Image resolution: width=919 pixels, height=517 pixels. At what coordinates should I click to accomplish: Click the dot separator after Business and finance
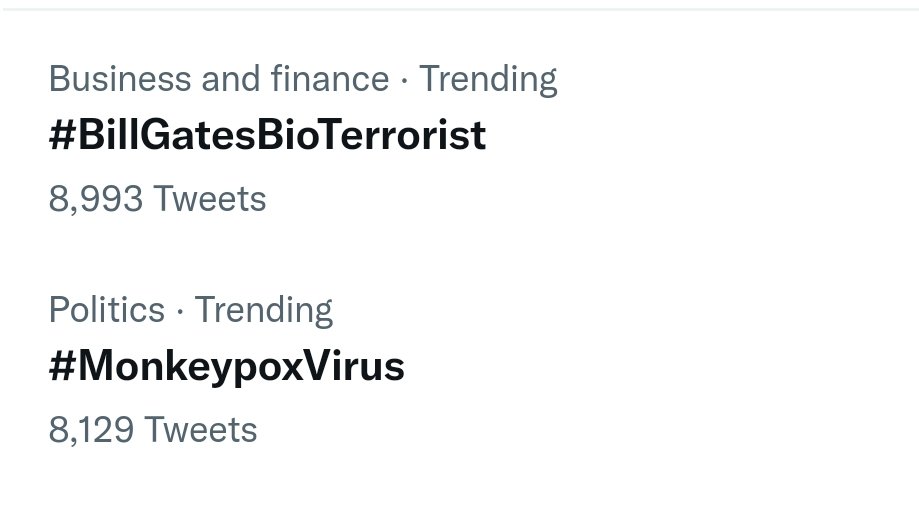coord(404,80)
